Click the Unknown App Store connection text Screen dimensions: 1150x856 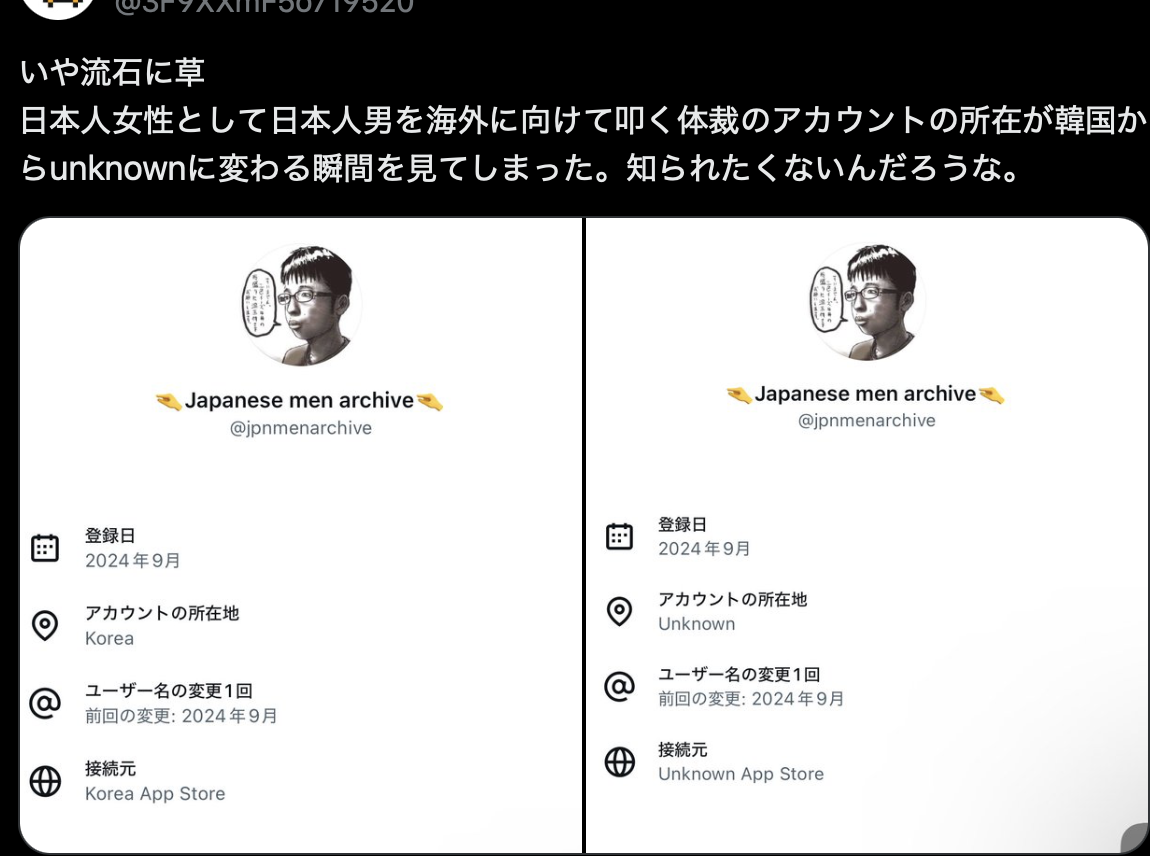[x=741, y=774]
